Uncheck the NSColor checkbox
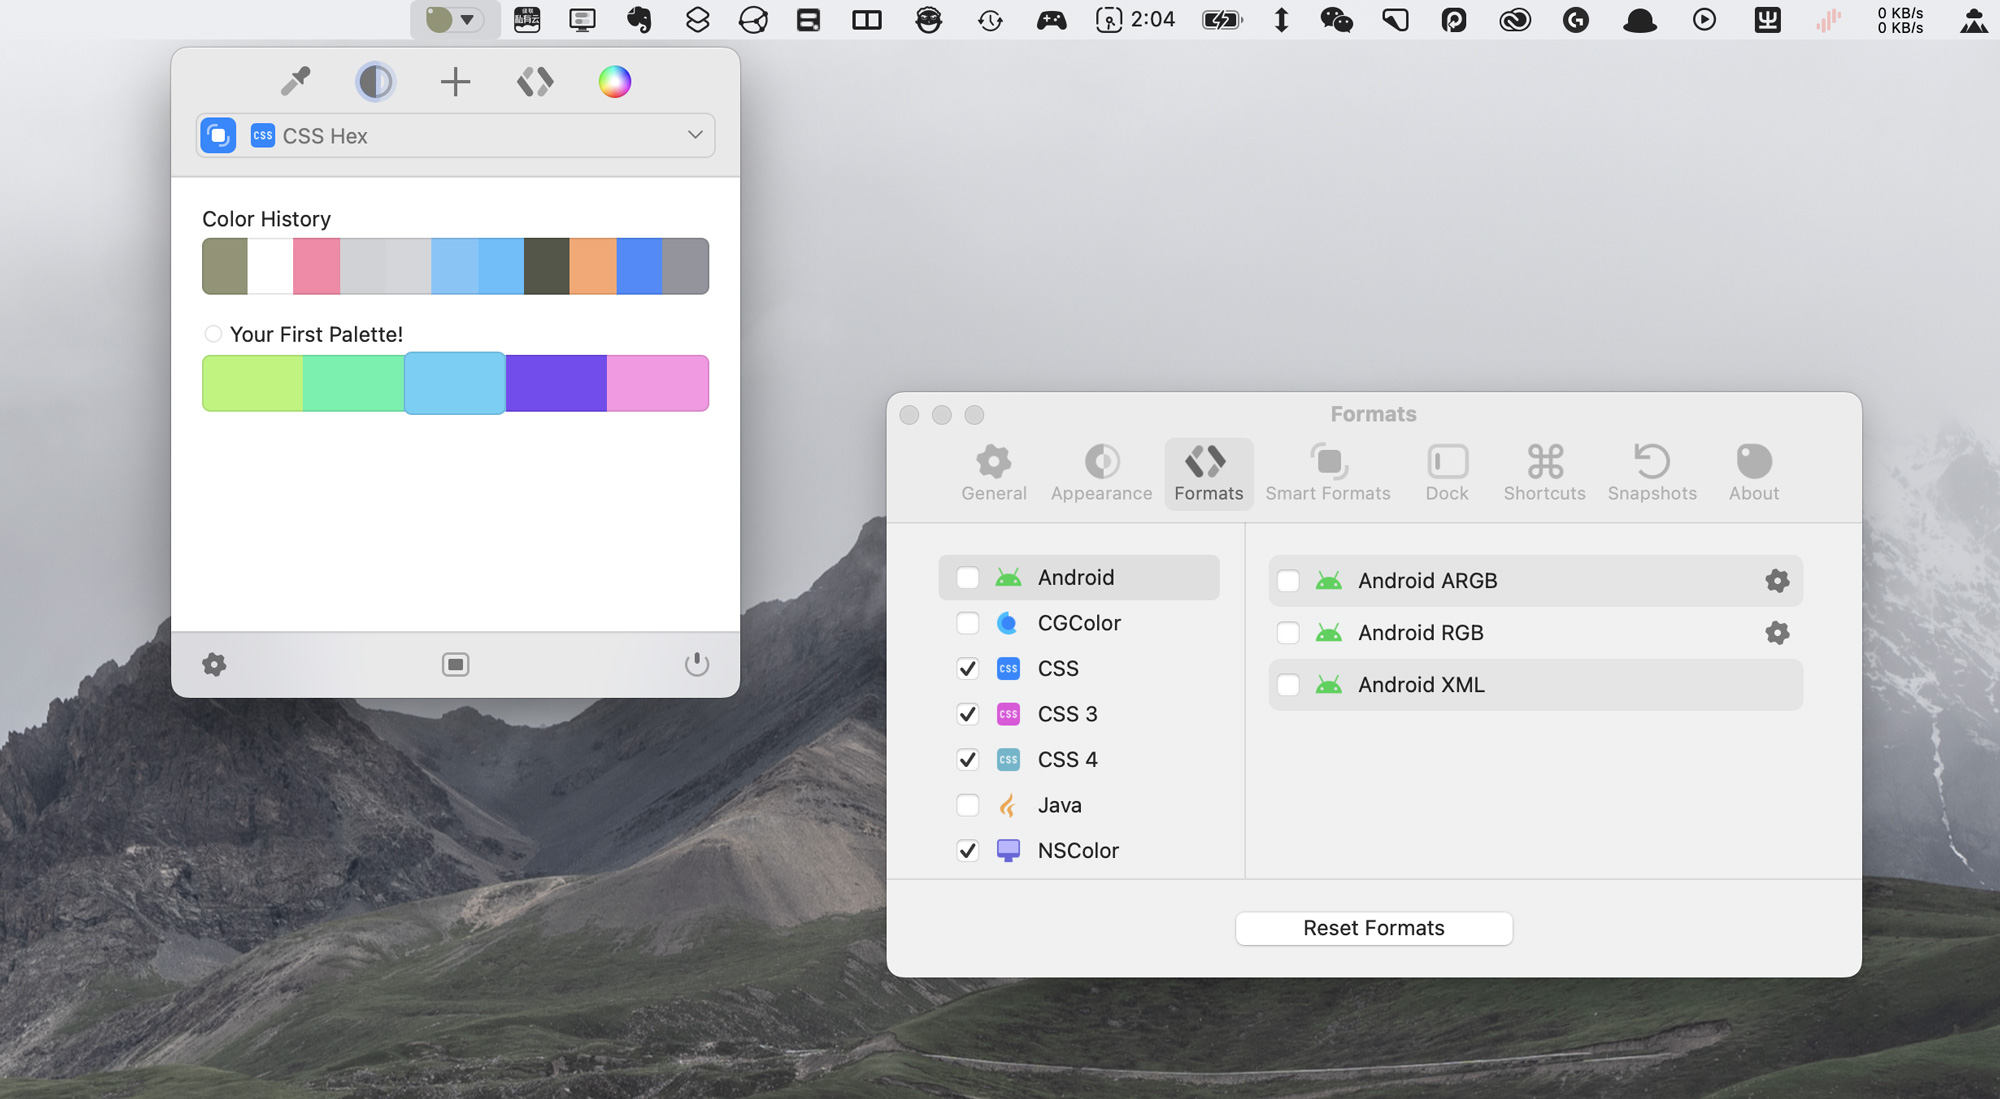The height and width of the screenshot is (1099, 2000). click(967, 850)
